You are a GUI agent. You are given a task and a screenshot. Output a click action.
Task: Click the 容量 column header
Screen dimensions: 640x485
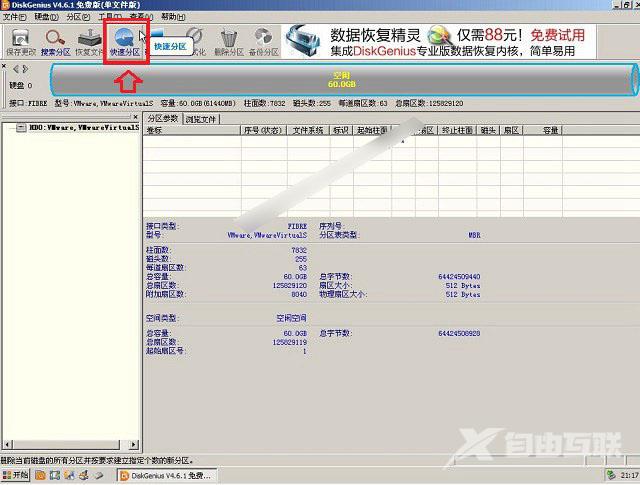[543, 130]
